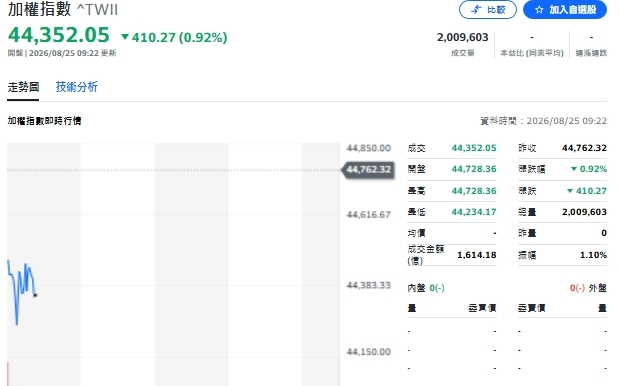Click the red volume bar at chart bottom

(8, 373)
